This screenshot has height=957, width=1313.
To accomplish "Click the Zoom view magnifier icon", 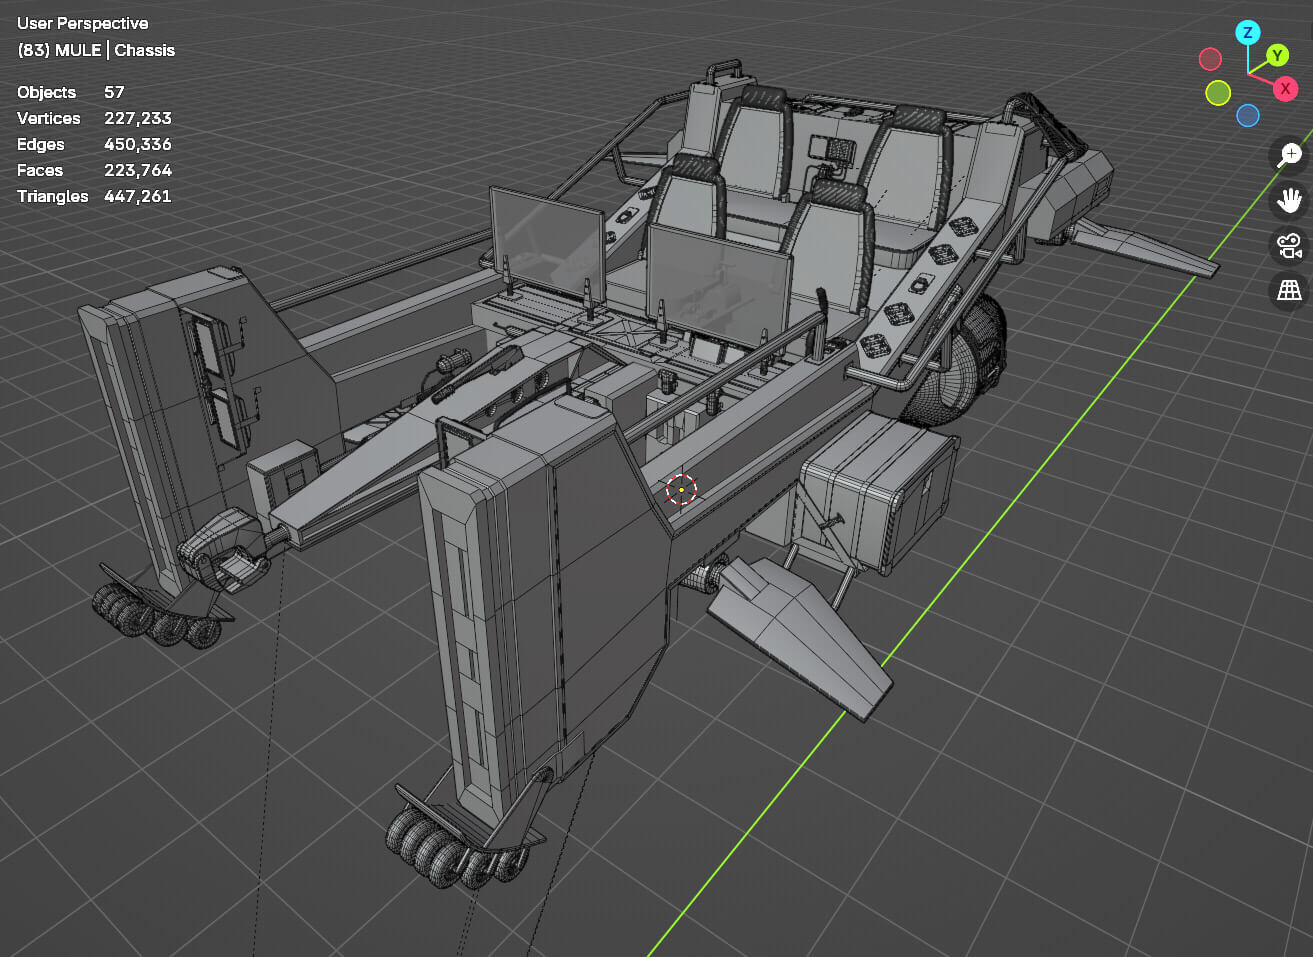I will pos(1289,155).
